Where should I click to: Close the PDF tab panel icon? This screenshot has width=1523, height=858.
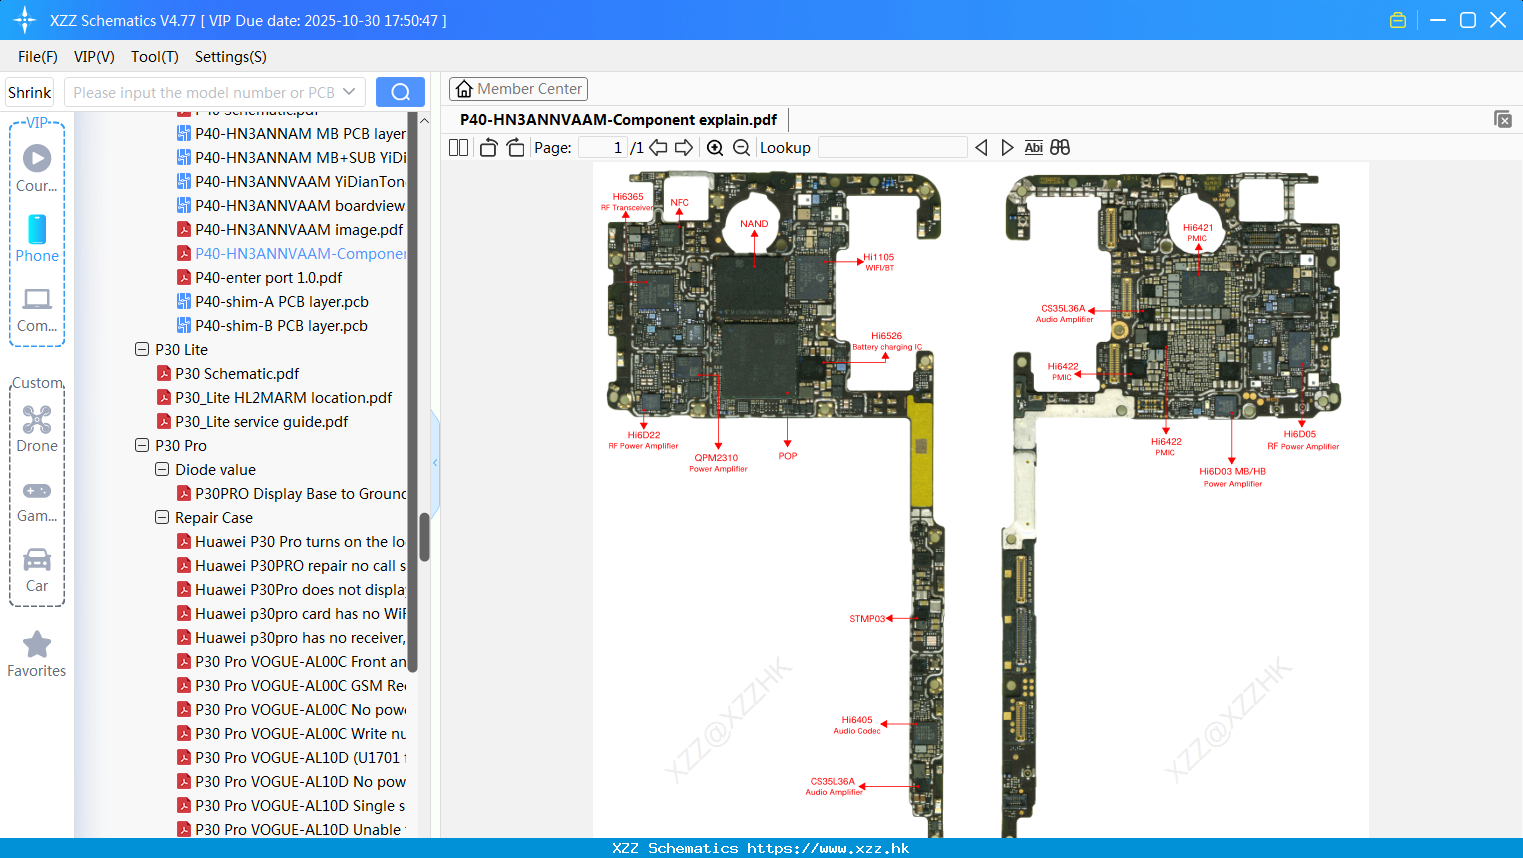coord(1502,119)
